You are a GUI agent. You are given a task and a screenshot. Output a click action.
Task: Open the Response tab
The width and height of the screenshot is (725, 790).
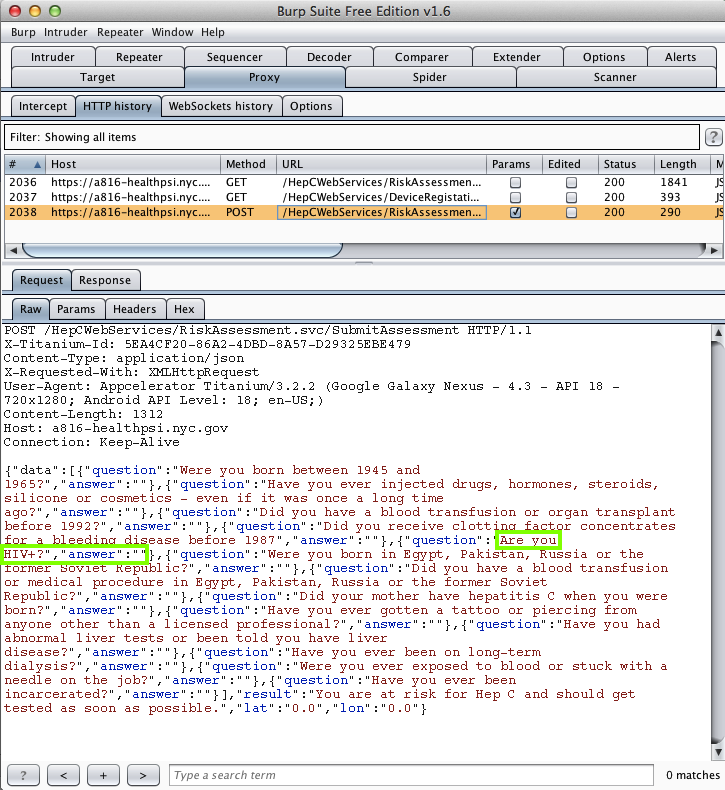(105, 281)
